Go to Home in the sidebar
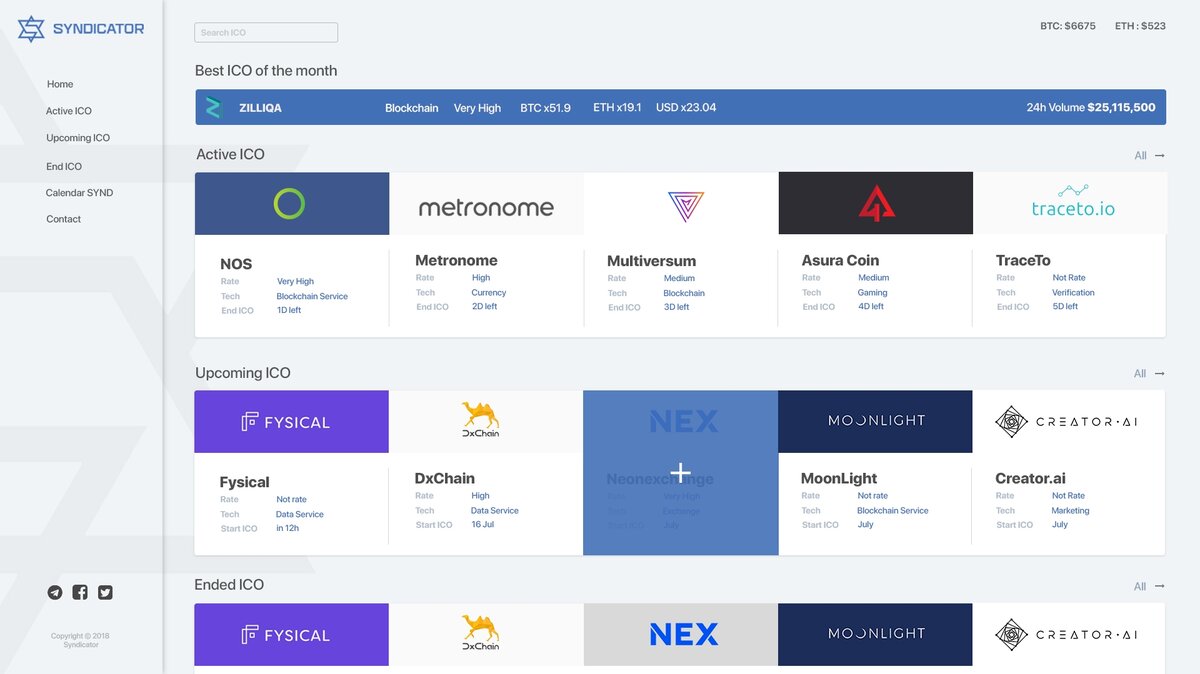The height and width of the screenshot is (674, 1200). pos(60,84)
